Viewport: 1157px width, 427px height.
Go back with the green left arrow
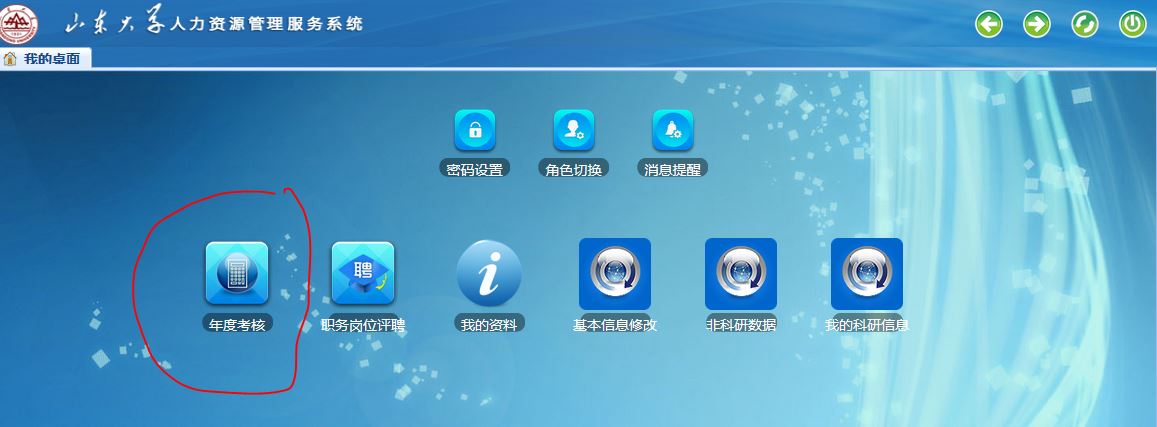(989, 24)
